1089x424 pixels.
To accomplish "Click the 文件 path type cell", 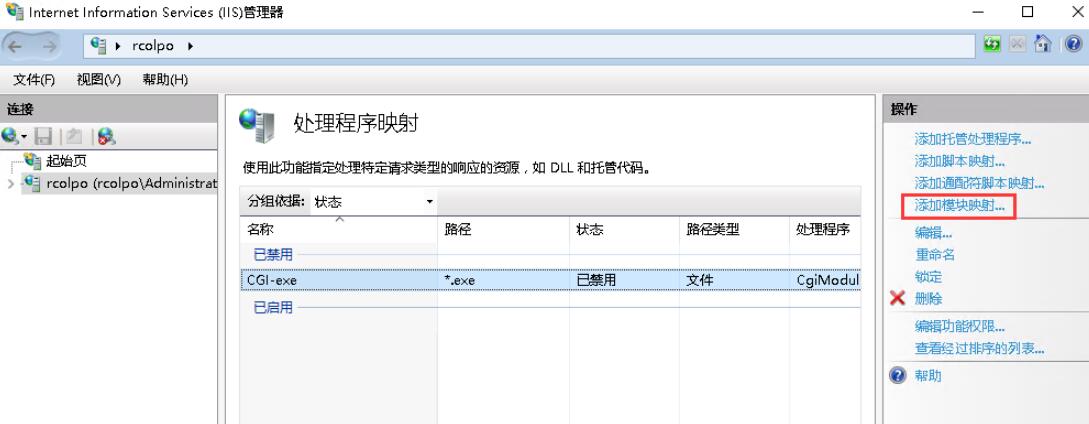I will (x=699, y=280).
